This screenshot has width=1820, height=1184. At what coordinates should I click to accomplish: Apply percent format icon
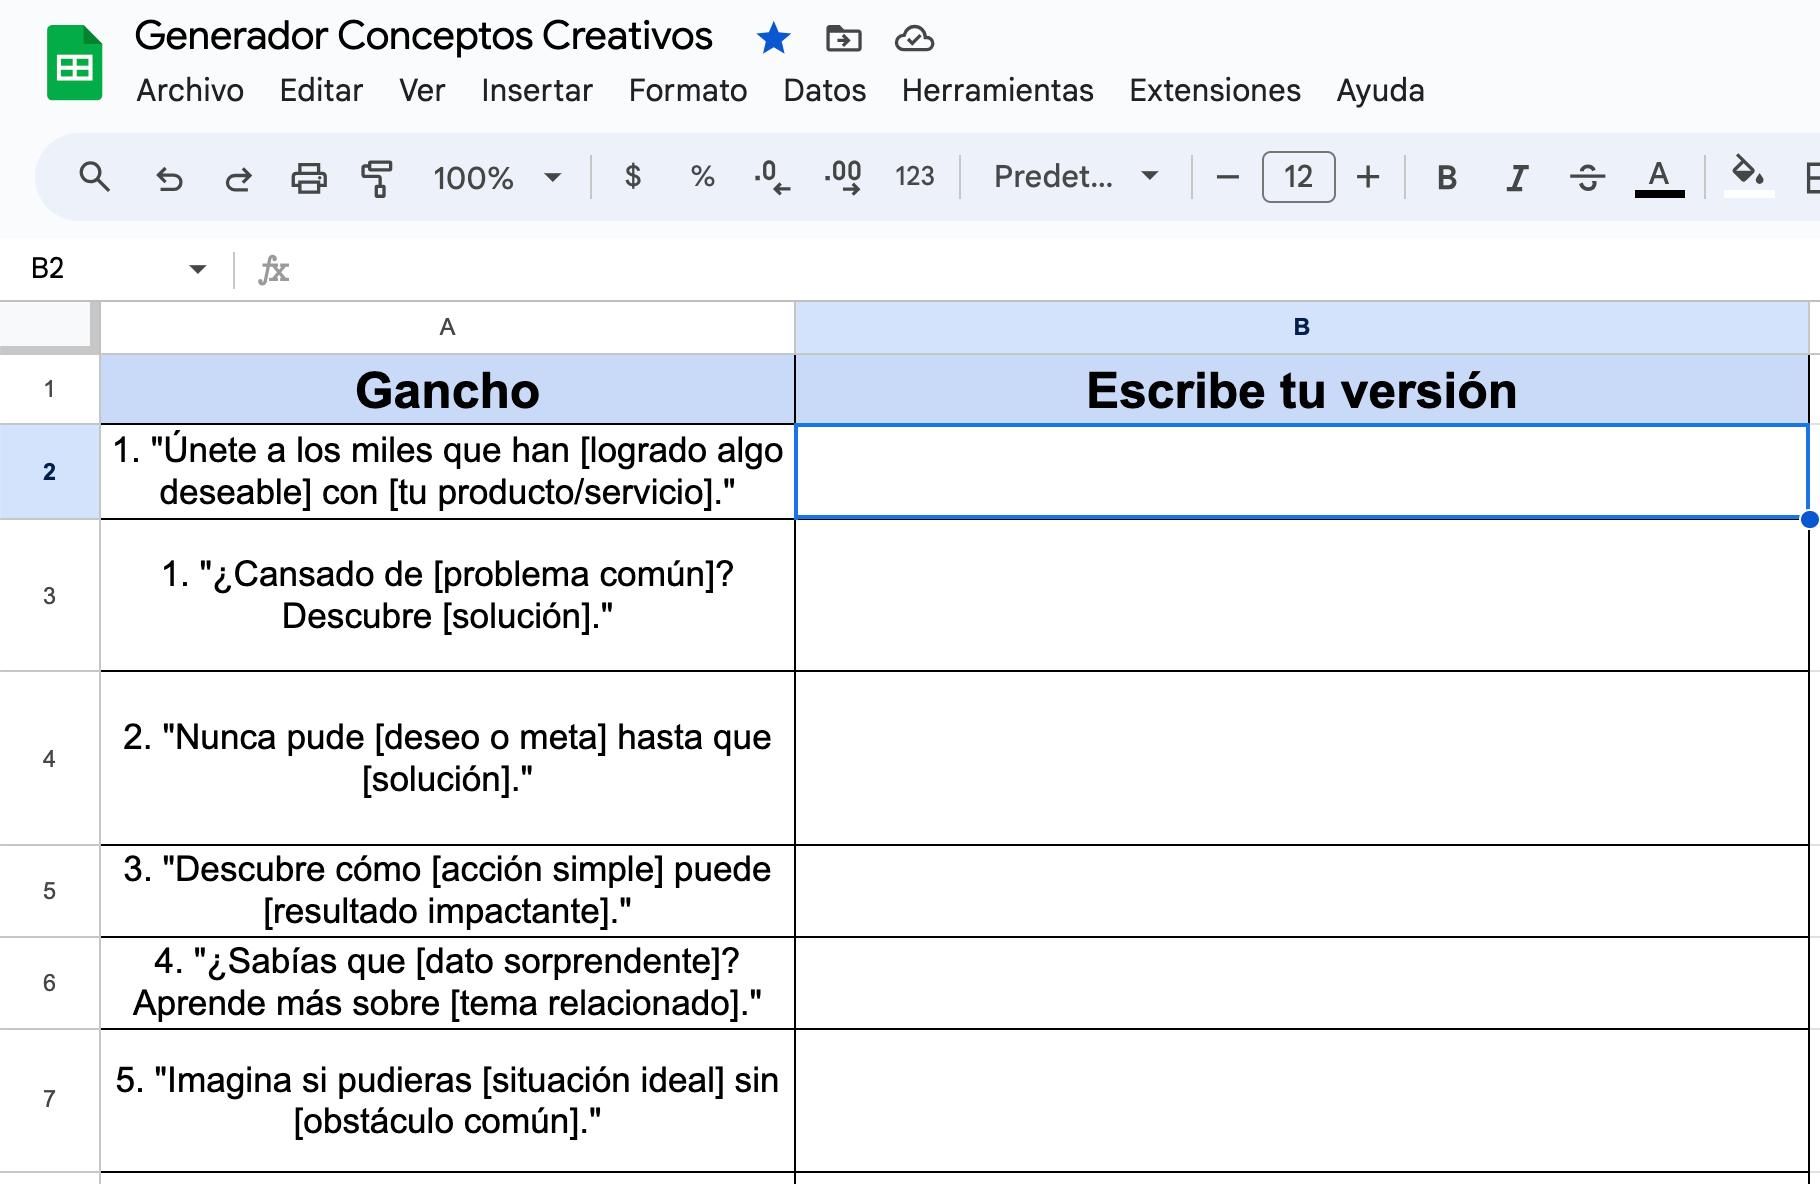702,177
